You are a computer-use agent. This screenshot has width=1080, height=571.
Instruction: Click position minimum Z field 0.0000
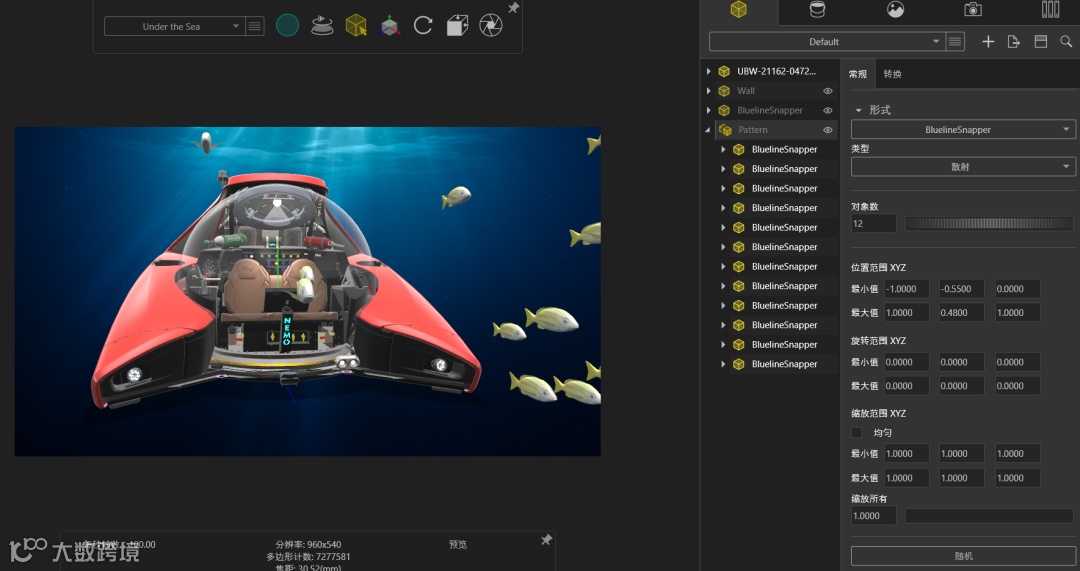[1017, 289]
